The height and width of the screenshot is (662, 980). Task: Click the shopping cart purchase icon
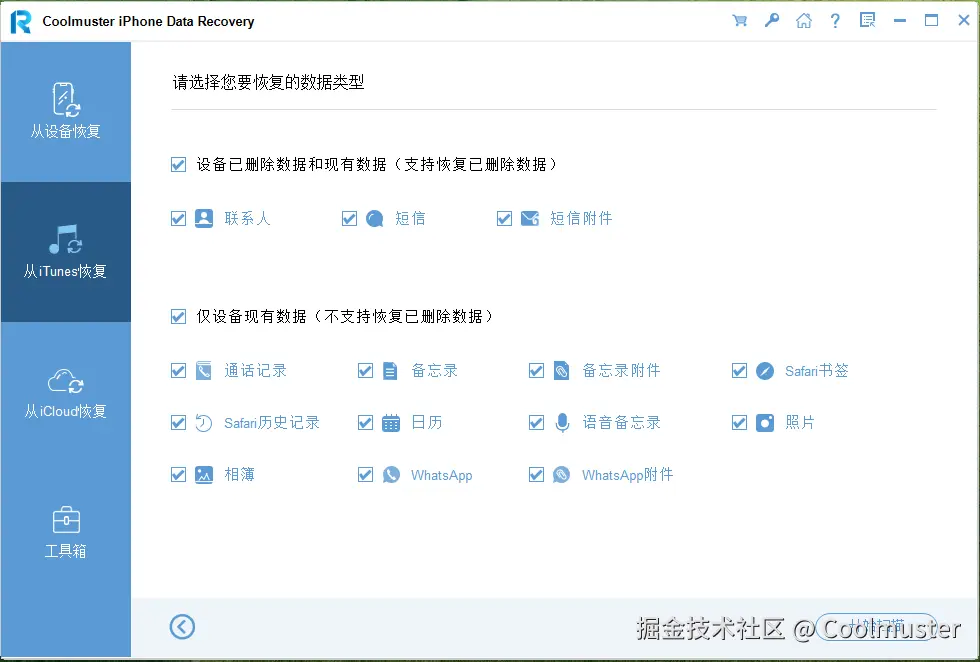(740, 20)
